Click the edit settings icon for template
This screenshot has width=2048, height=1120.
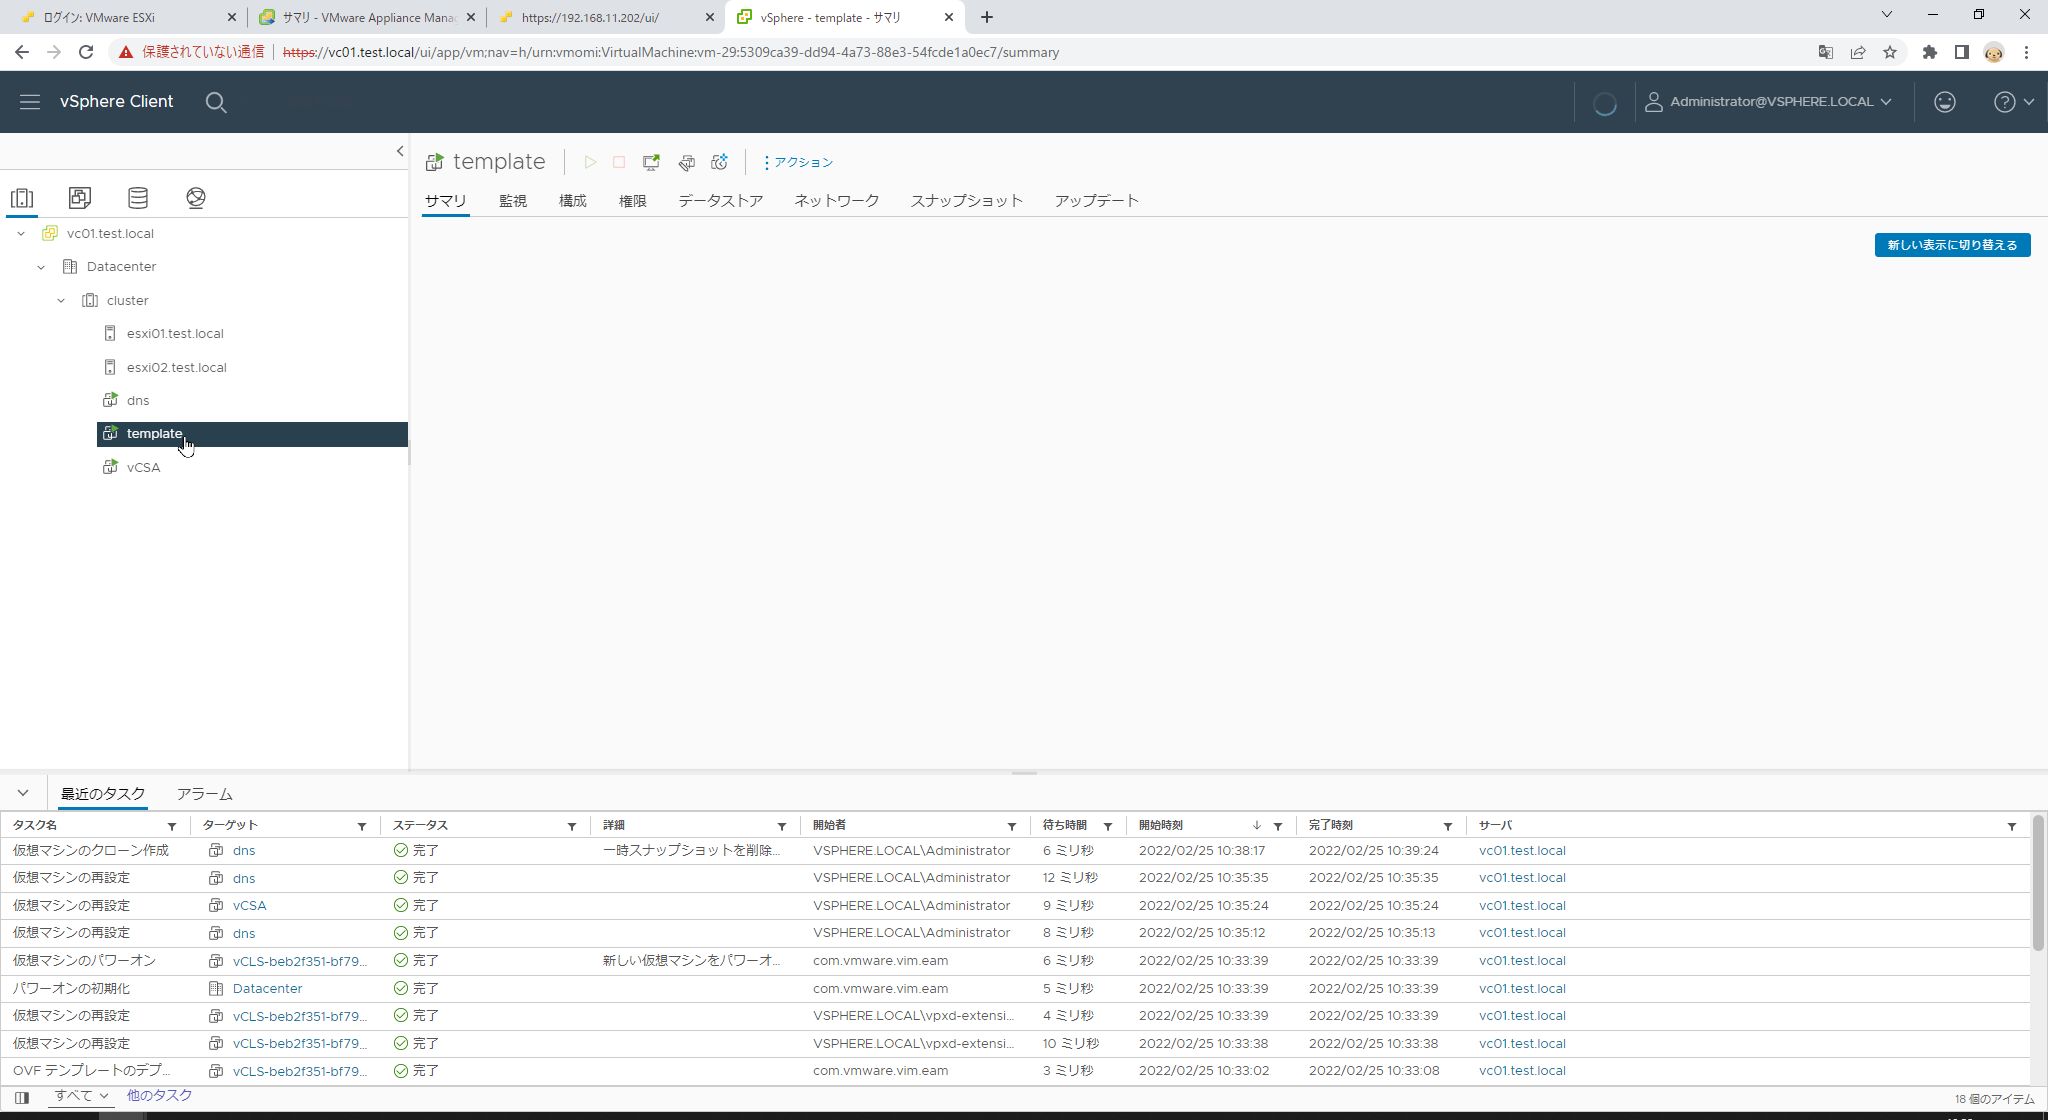686,162
